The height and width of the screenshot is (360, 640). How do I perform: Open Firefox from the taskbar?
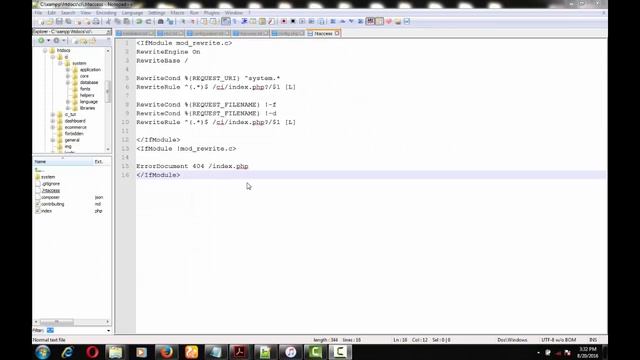click(x=166, y=352)
